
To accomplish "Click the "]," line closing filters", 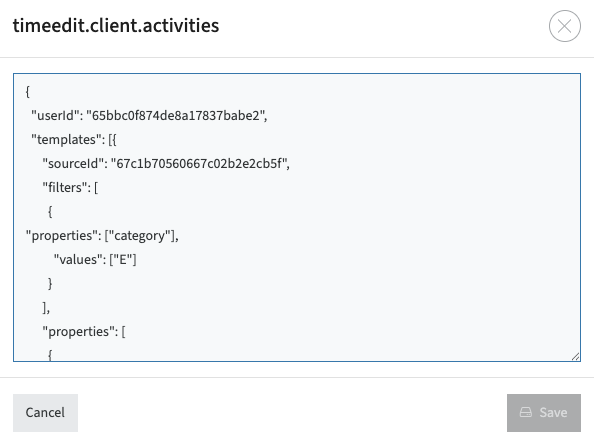I will tap(46, 308).
